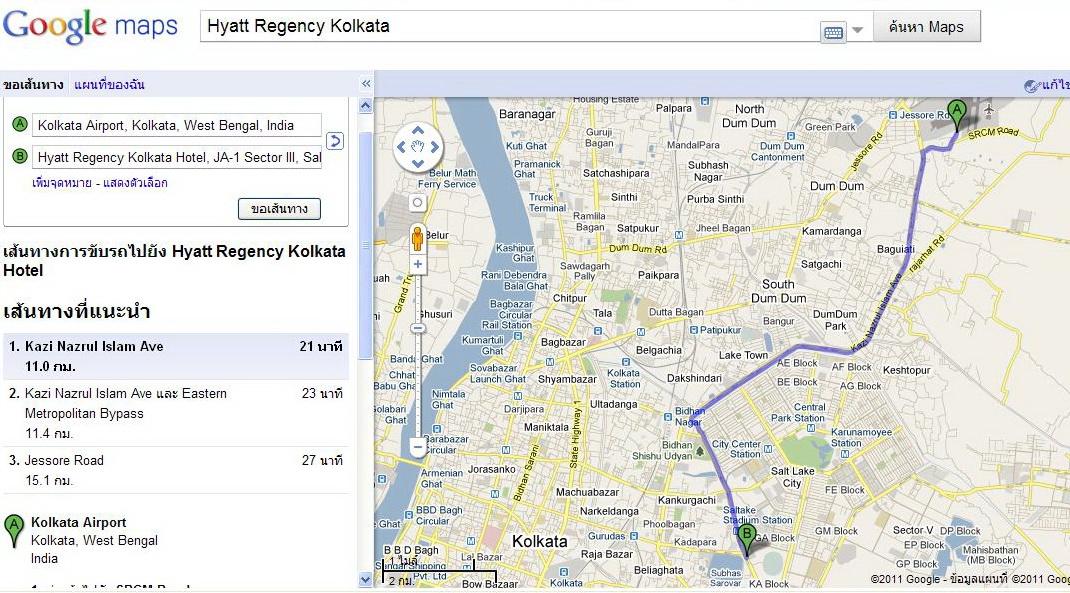Click the Patipukur station icon on map
This screenshot has height=593, width=1070.
(693, 330)
